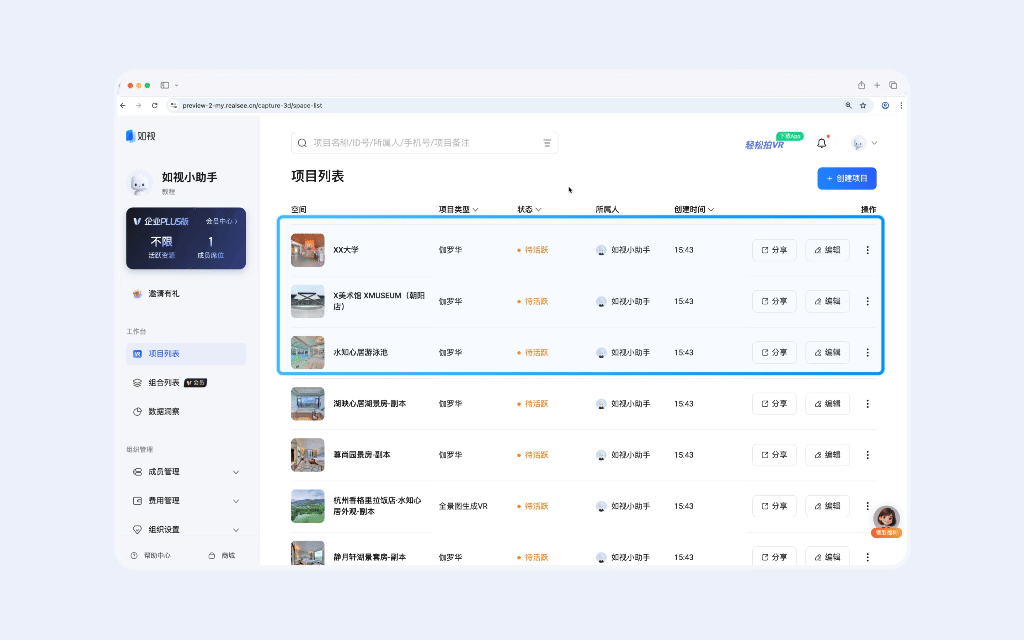The image size is (1024, 640).
Task: Open 会员中心 link on plan card
Action: [221, 221]
